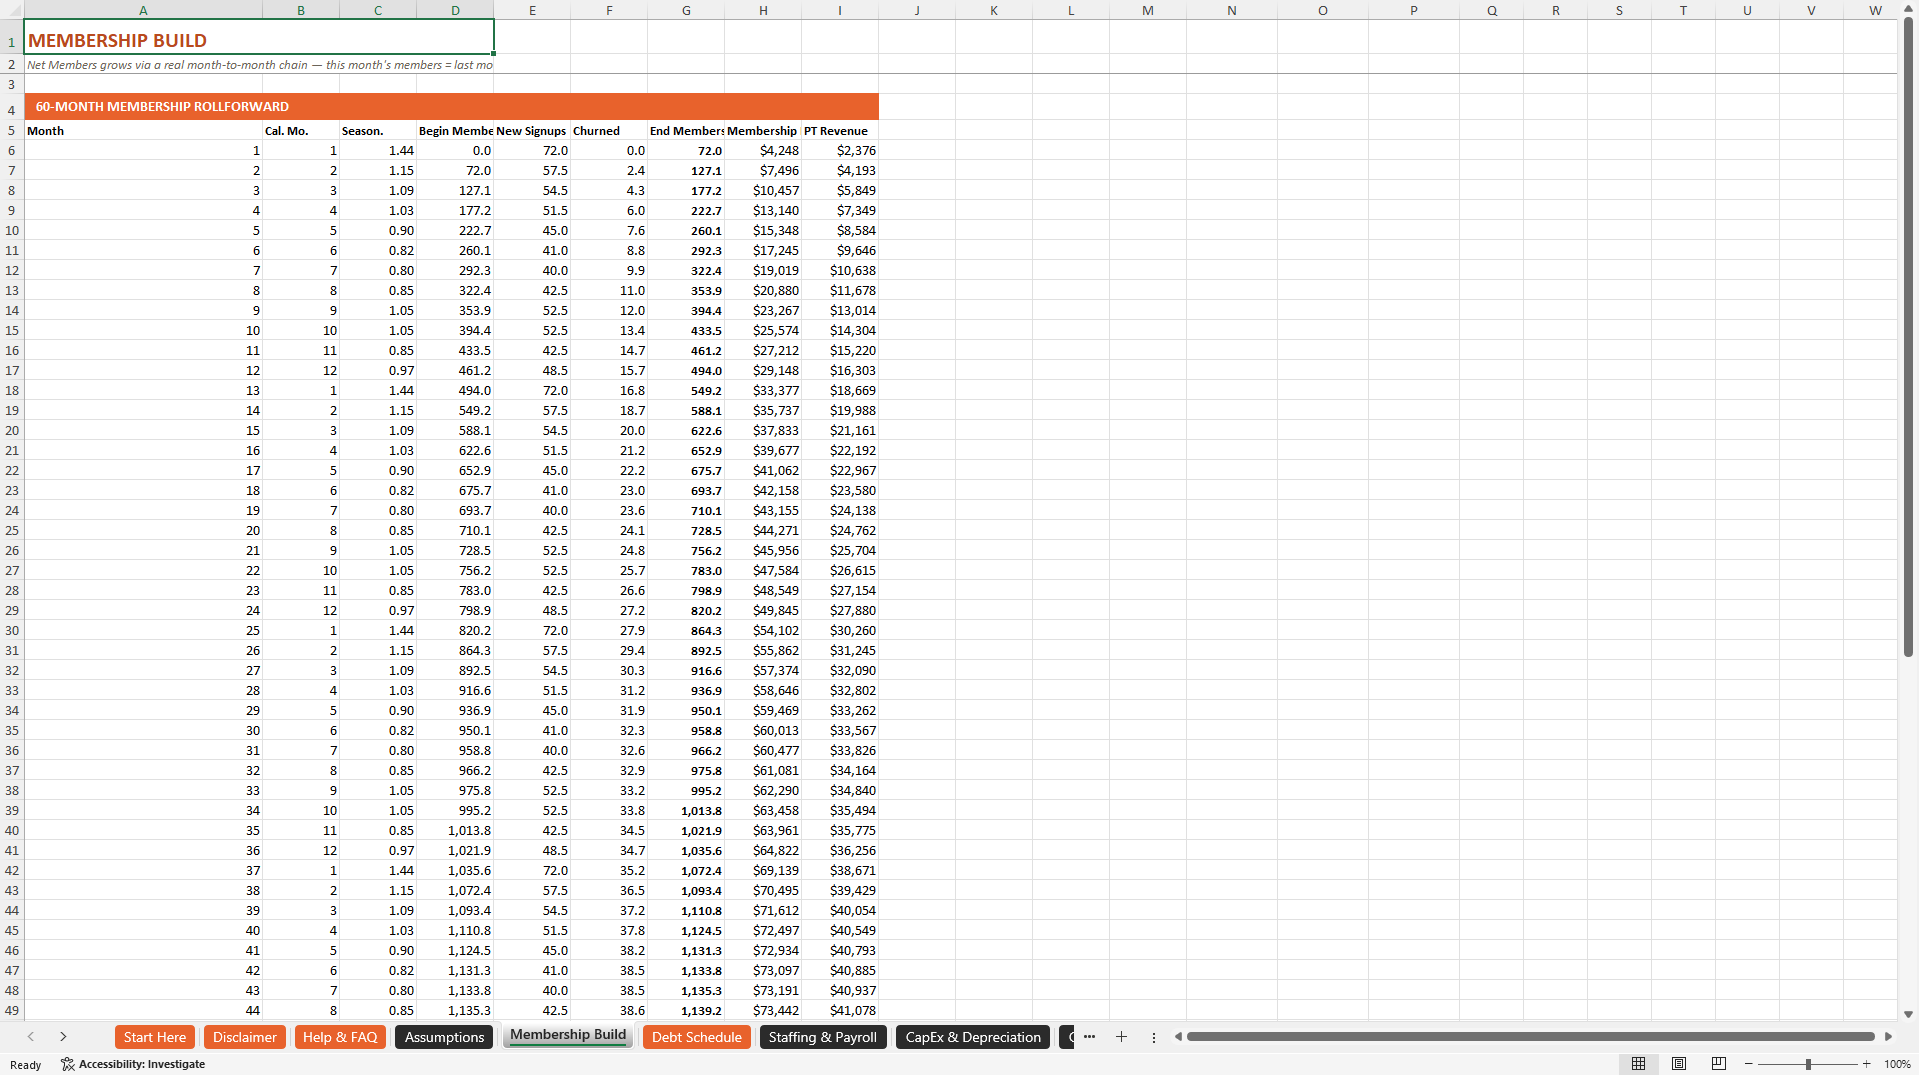Select the MEMBERSHIP BUILD title cell
Viewport: 1919px width, 1075px height.
click(259, 37)
